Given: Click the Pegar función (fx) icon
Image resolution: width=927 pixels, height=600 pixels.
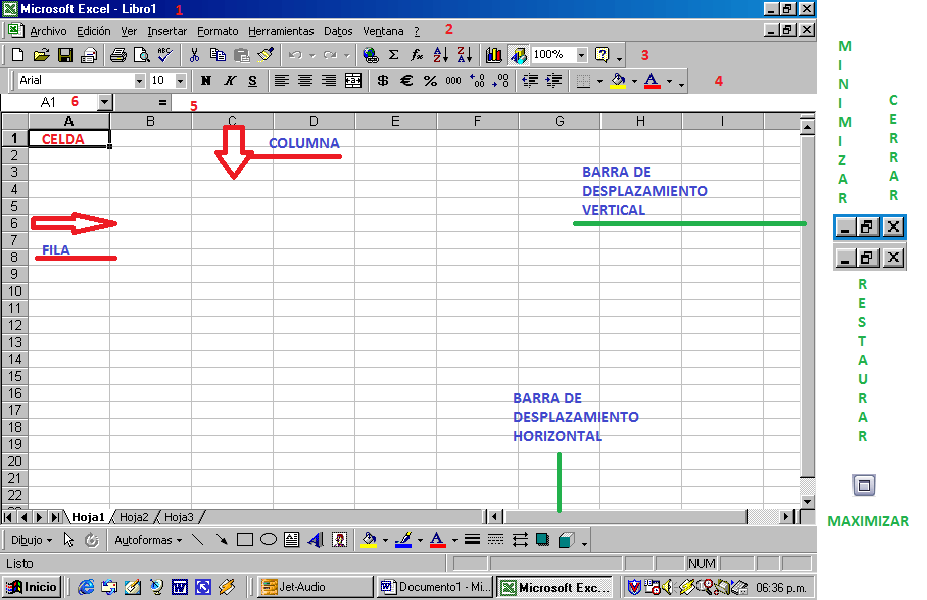Looking at the screenshot, I should (x=416, y=56).
